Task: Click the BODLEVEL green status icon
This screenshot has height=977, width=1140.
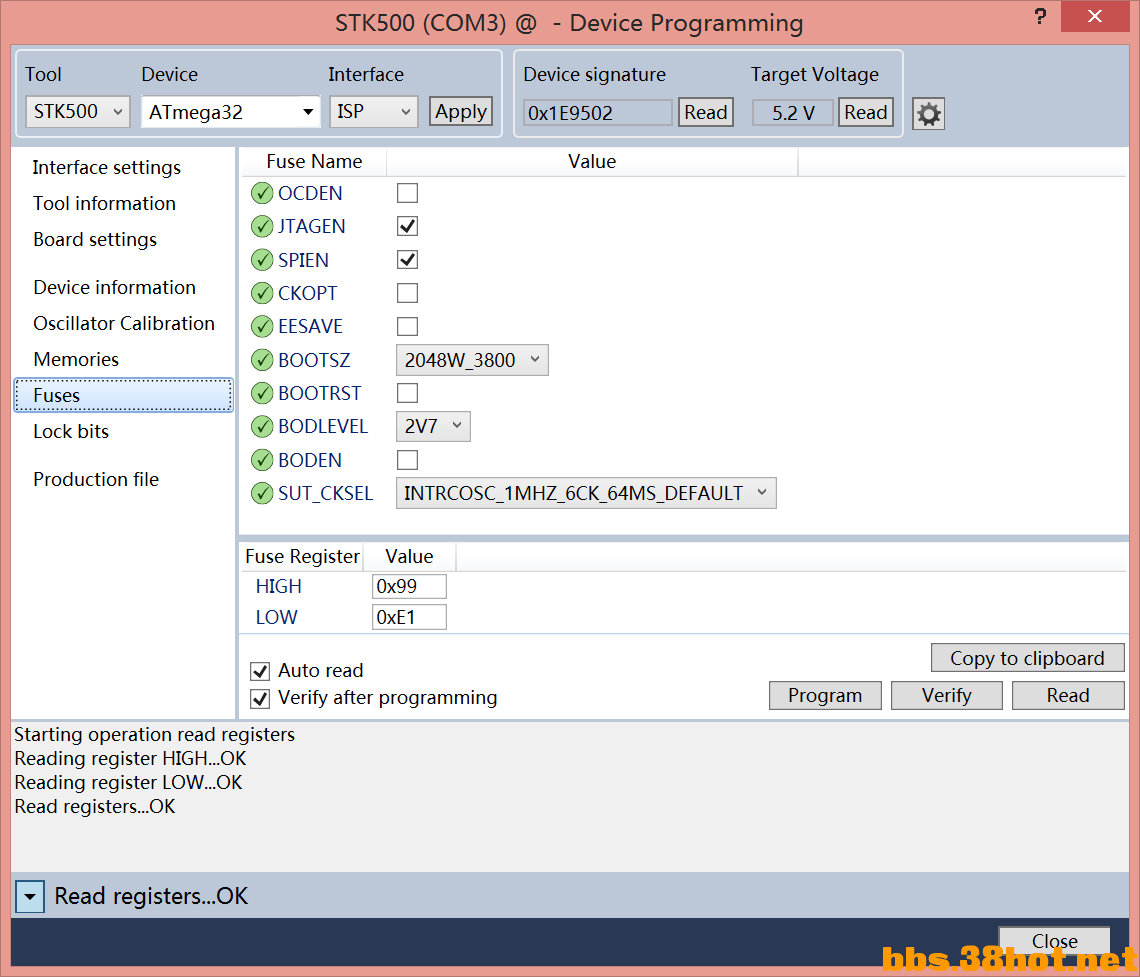Action: [262, 427]
